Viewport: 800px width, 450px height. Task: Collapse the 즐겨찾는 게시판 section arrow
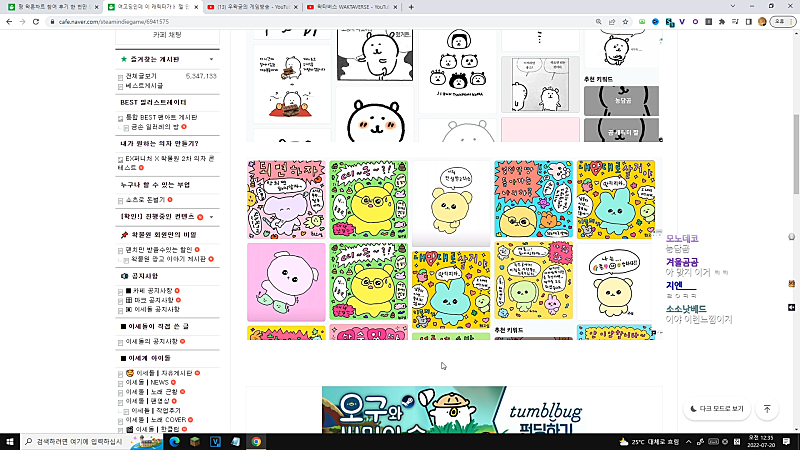pos(211,60)
